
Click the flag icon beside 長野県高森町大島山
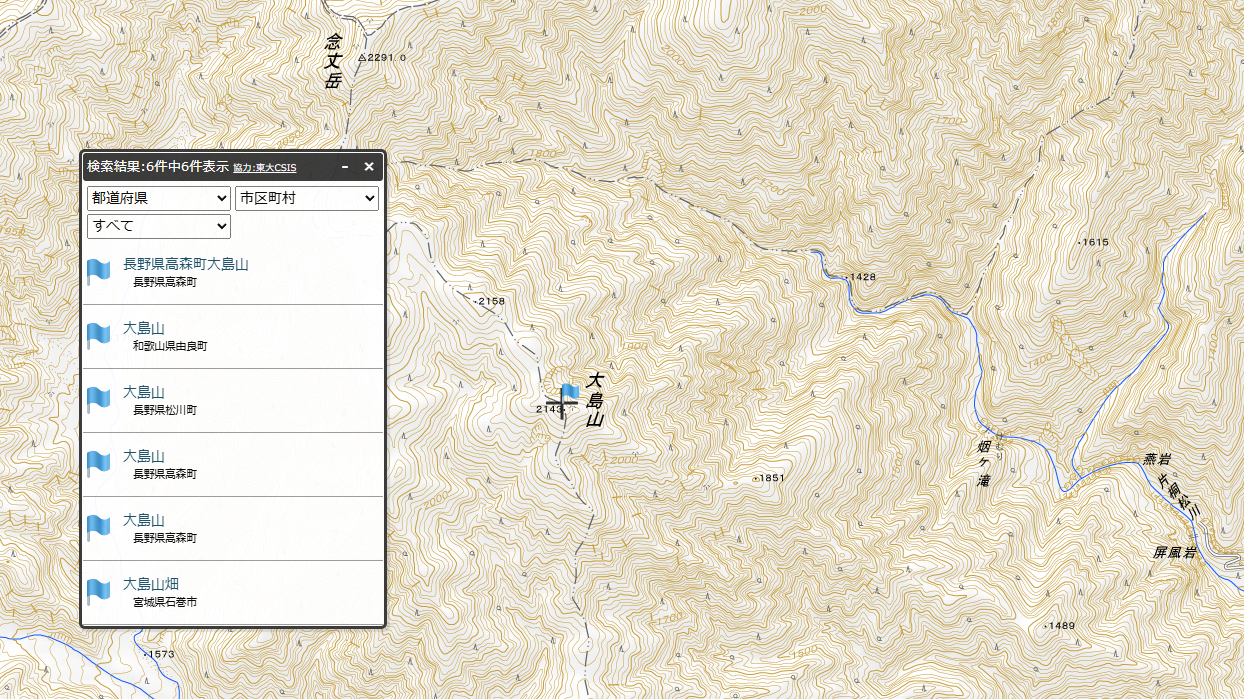(x=98, y=272)
